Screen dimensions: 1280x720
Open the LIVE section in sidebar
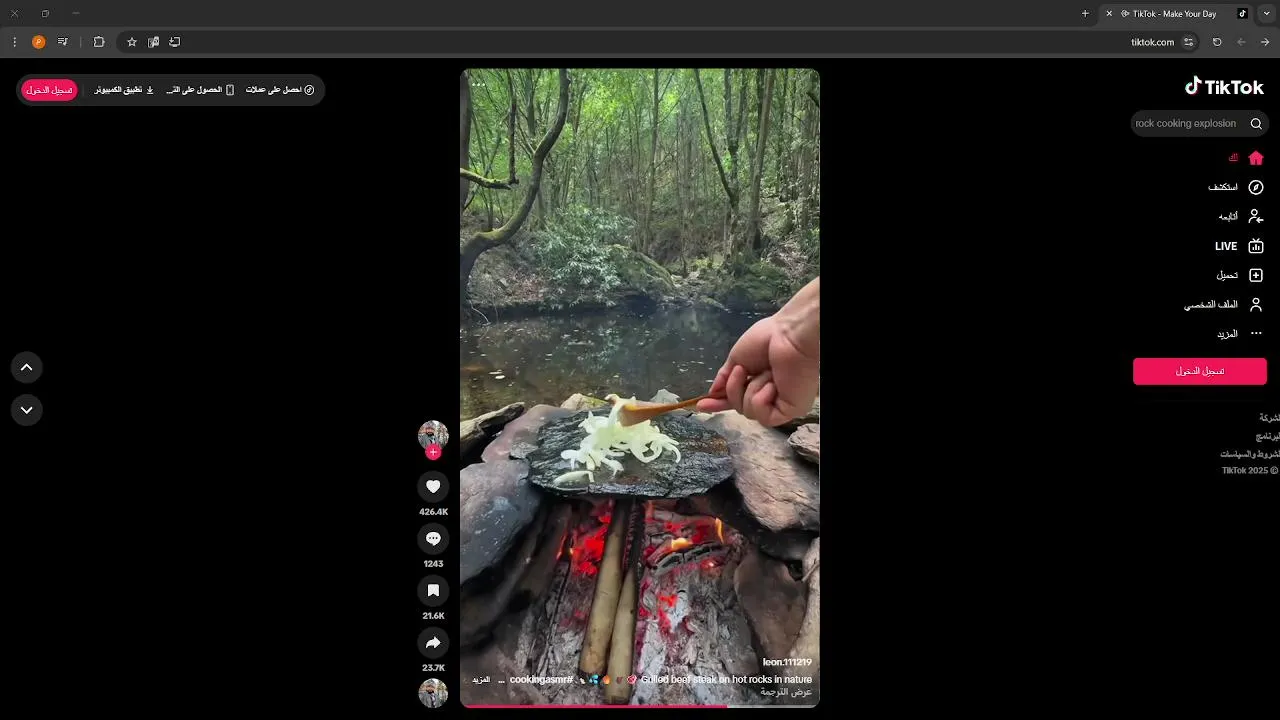1238,246
